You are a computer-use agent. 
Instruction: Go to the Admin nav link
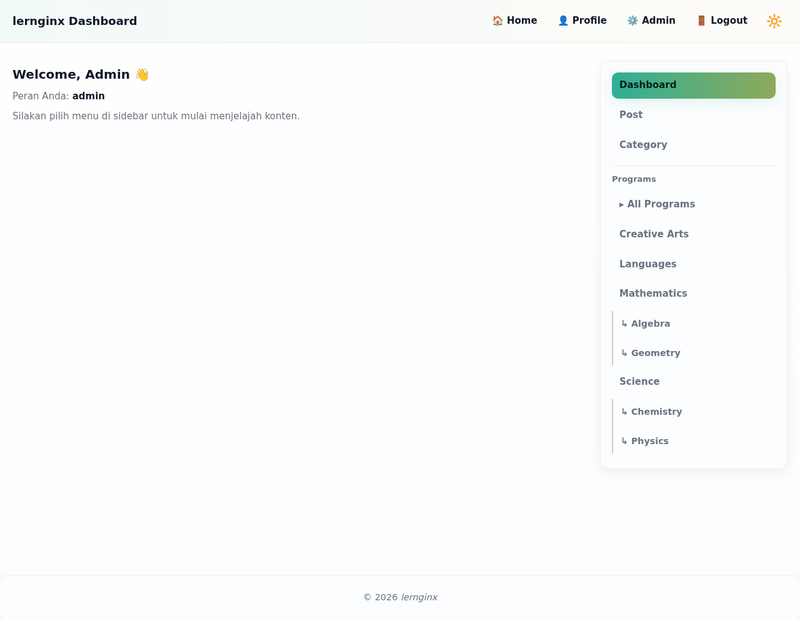click(x=651, y=20)
